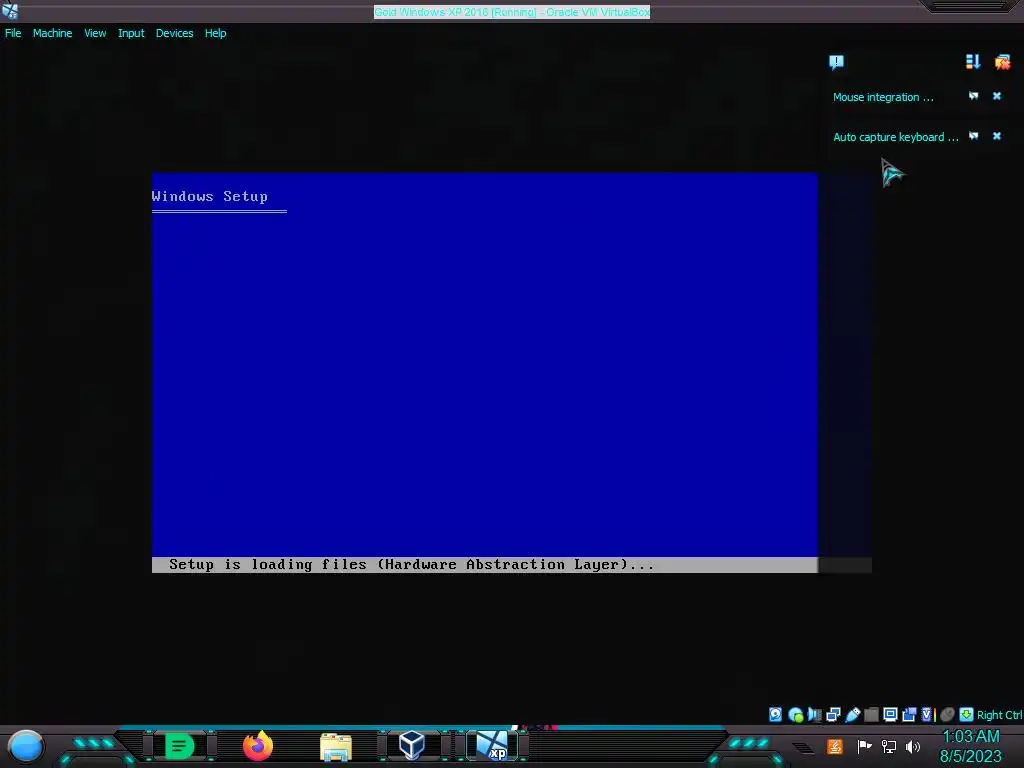Switch to the XP VM taskbar button
Viewport: 1024px width, 768px height.
pos(492,746)
